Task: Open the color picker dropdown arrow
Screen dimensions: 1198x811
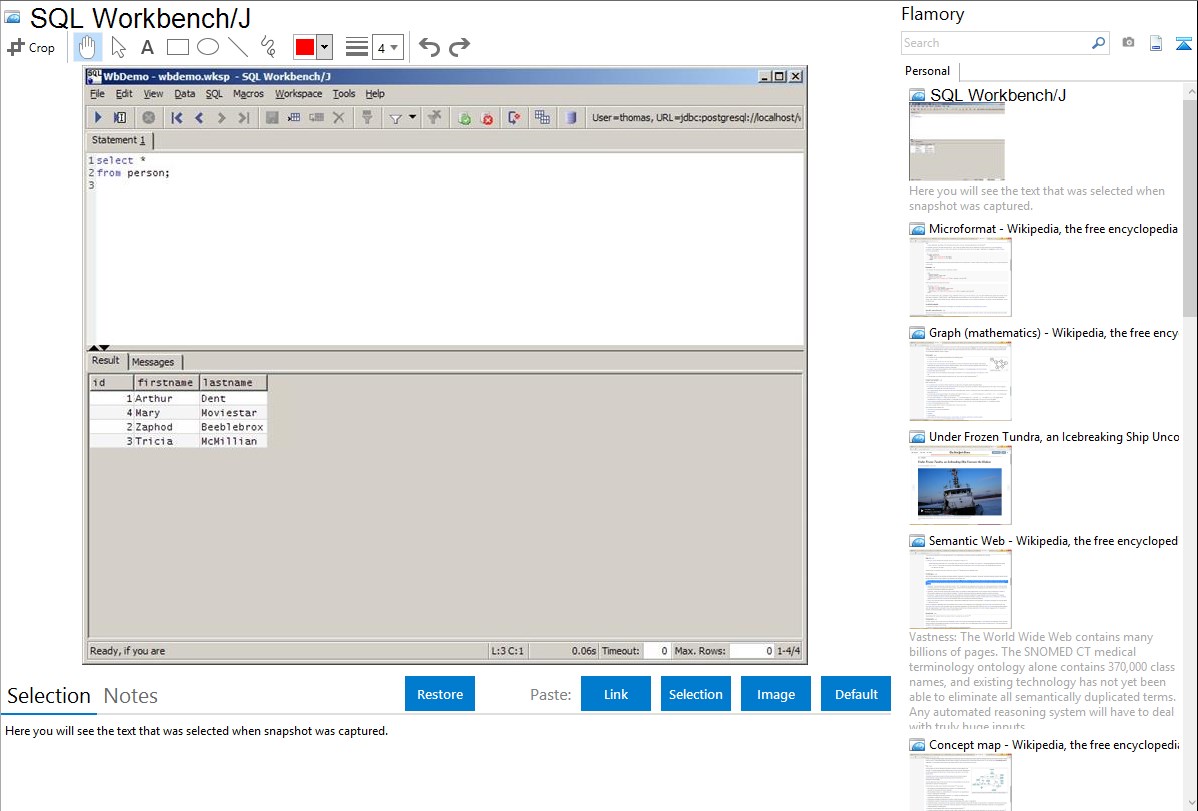Action: (325, 47)
